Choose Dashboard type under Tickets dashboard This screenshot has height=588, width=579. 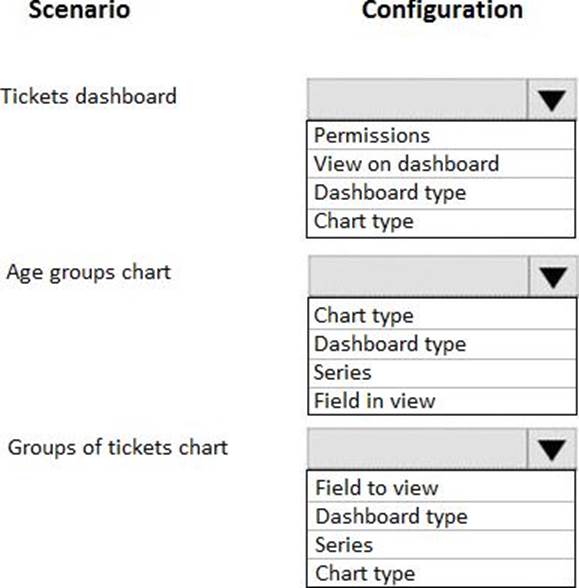tap(441, 193)
